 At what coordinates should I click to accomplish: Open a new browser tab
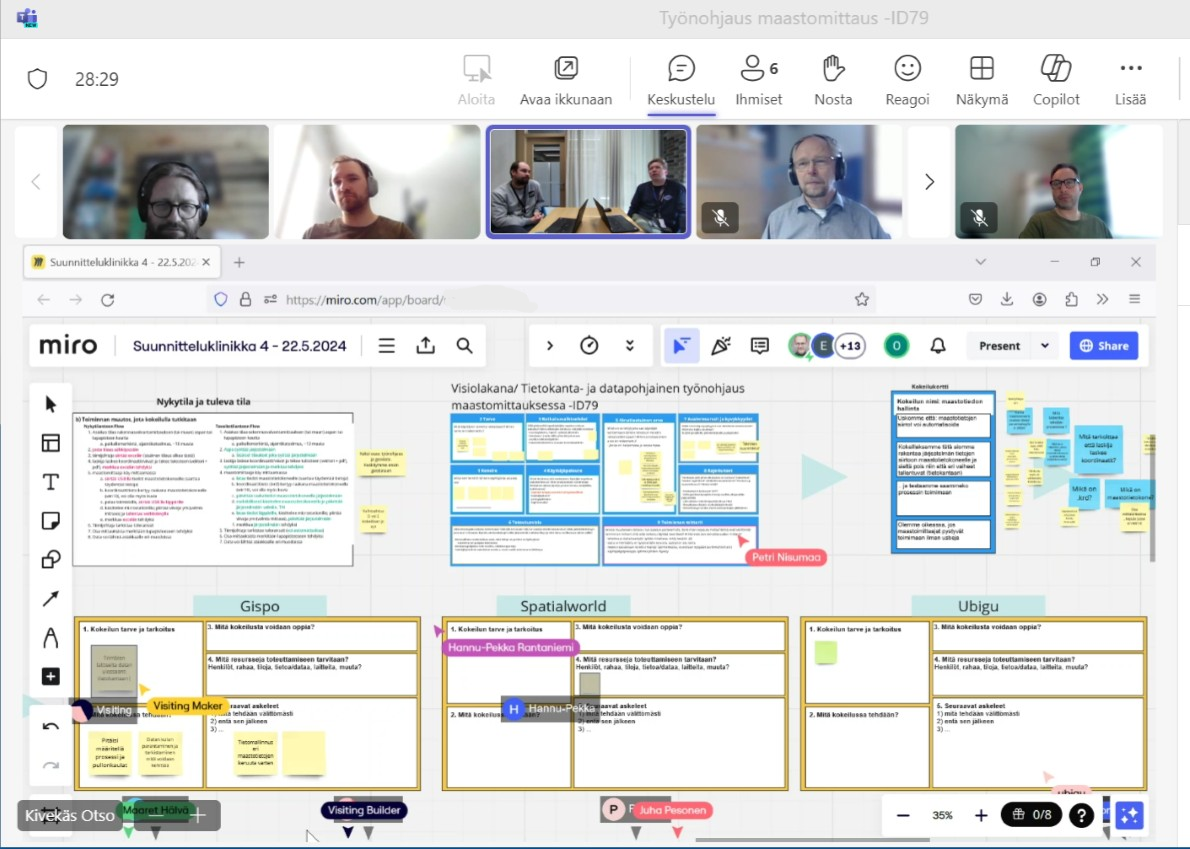(x=239, y=262)
